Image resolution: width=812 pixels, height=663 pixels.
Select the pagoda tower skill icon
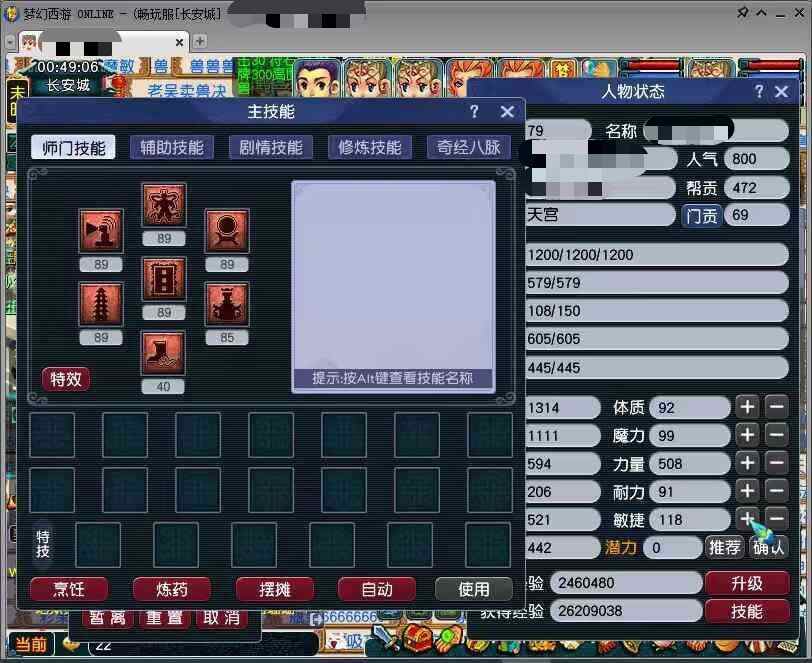tap(101, 304)
